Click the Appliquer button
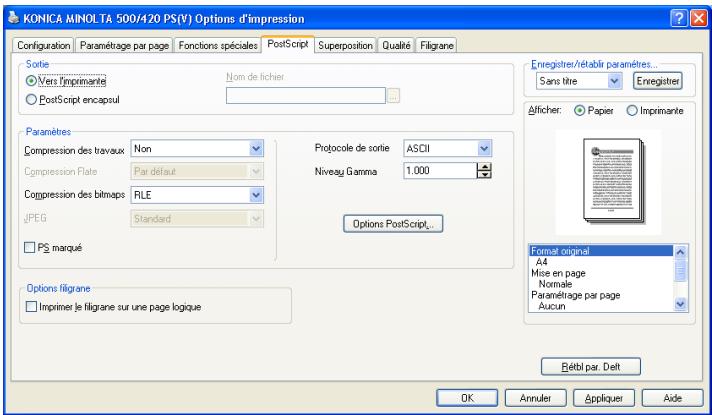This screenshot has height=415, width=712. (x=604, y=398)
